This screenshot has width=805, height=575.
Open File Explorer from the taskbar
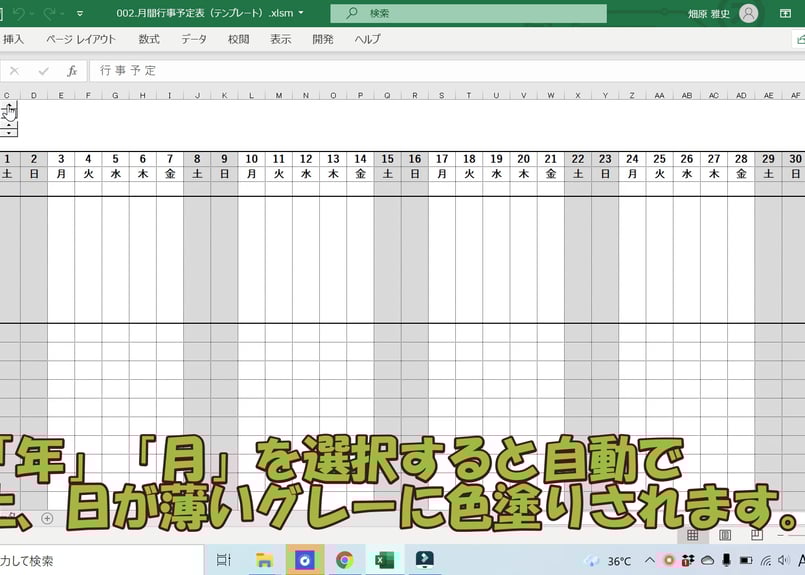point(265,560)
